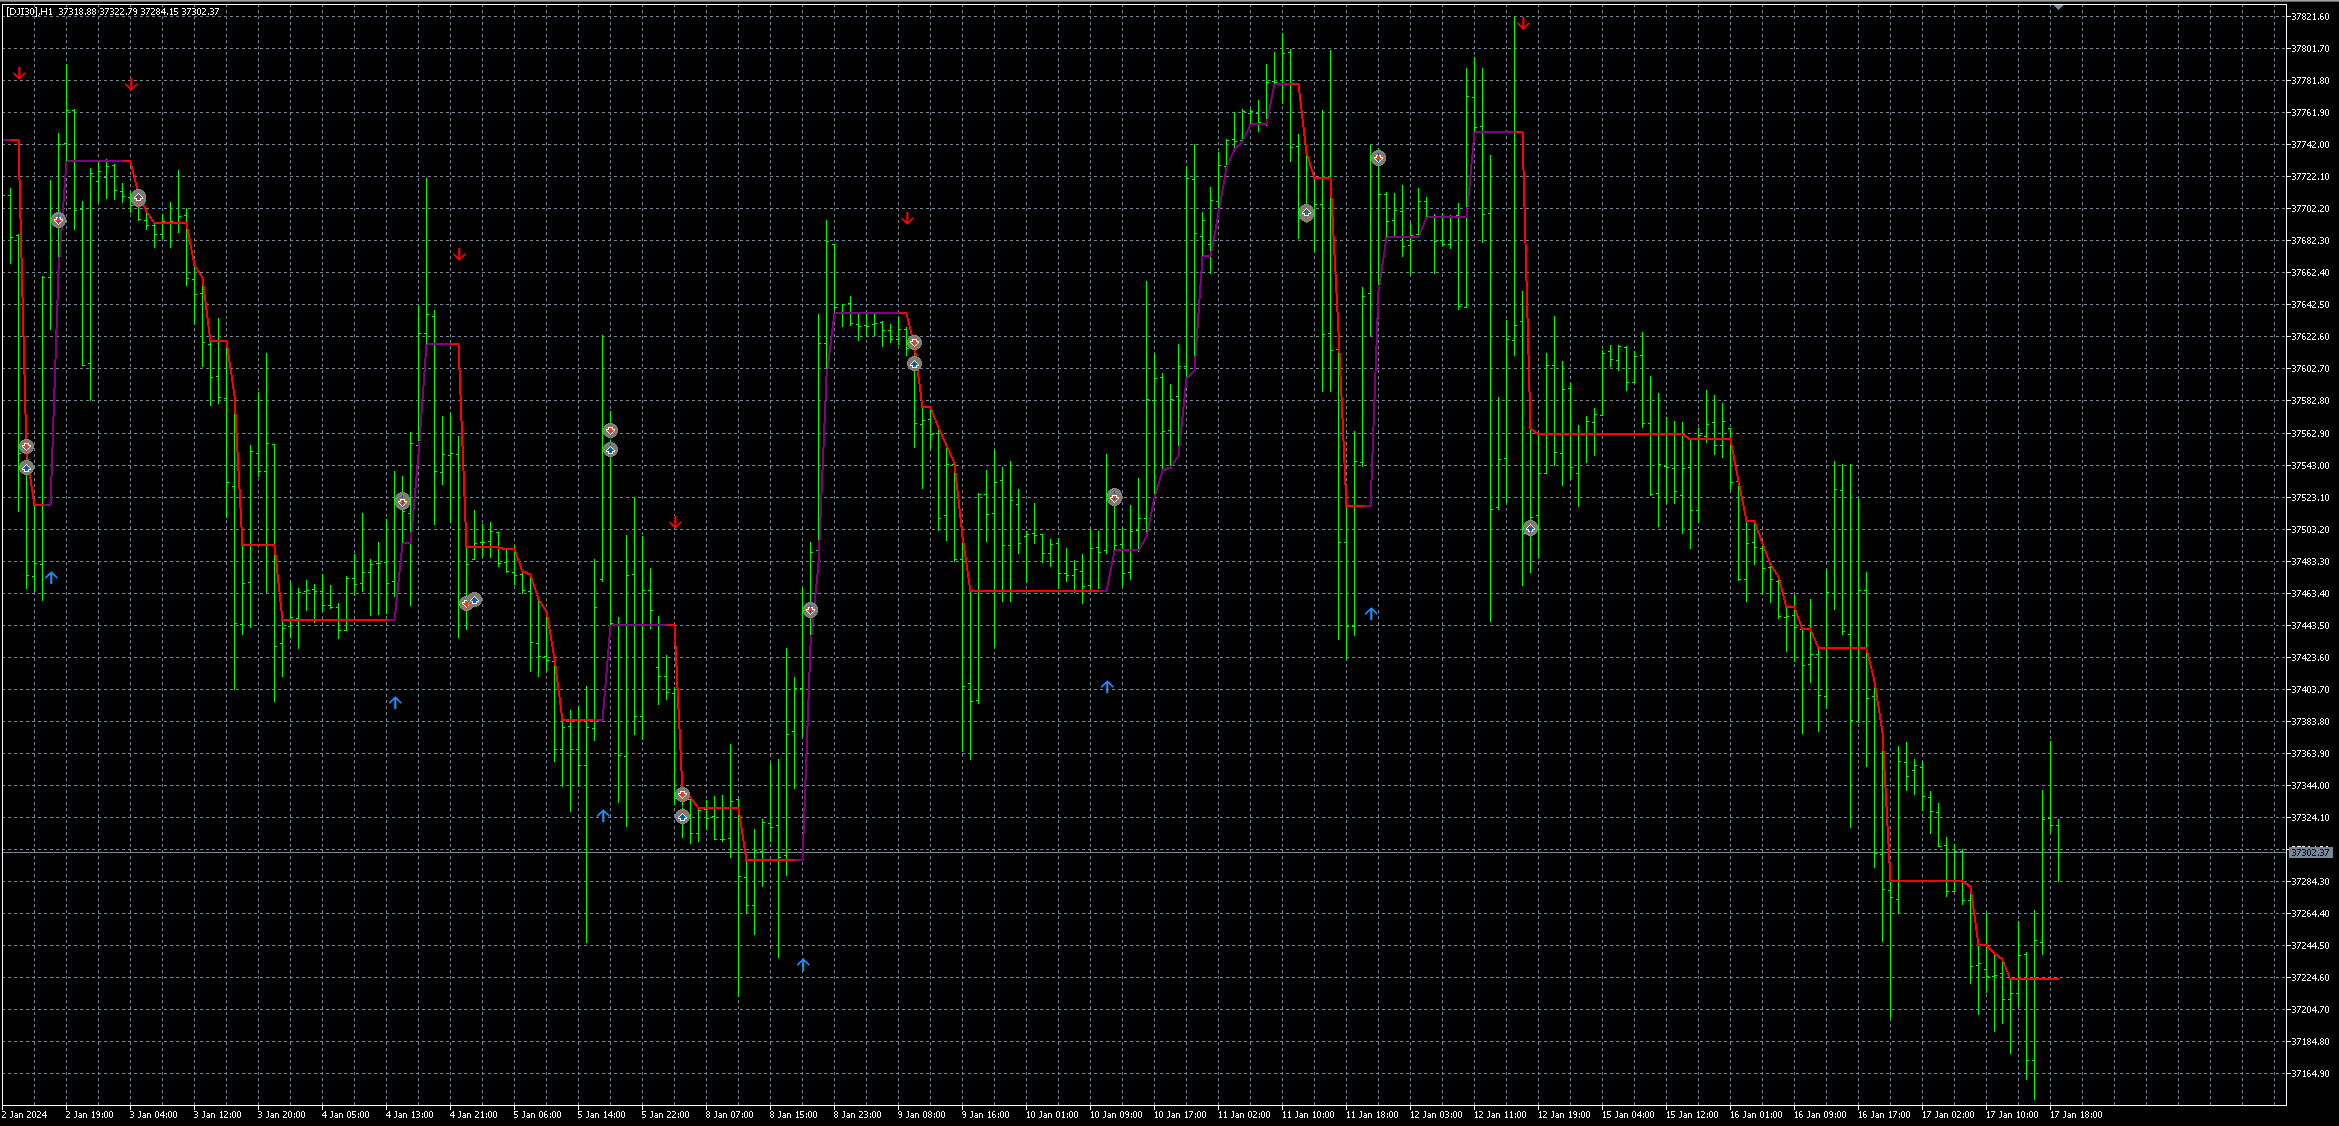Click the red sell arrow above 5 Jan 22:00
The image size is (2339, 1126).
(675, 523)
